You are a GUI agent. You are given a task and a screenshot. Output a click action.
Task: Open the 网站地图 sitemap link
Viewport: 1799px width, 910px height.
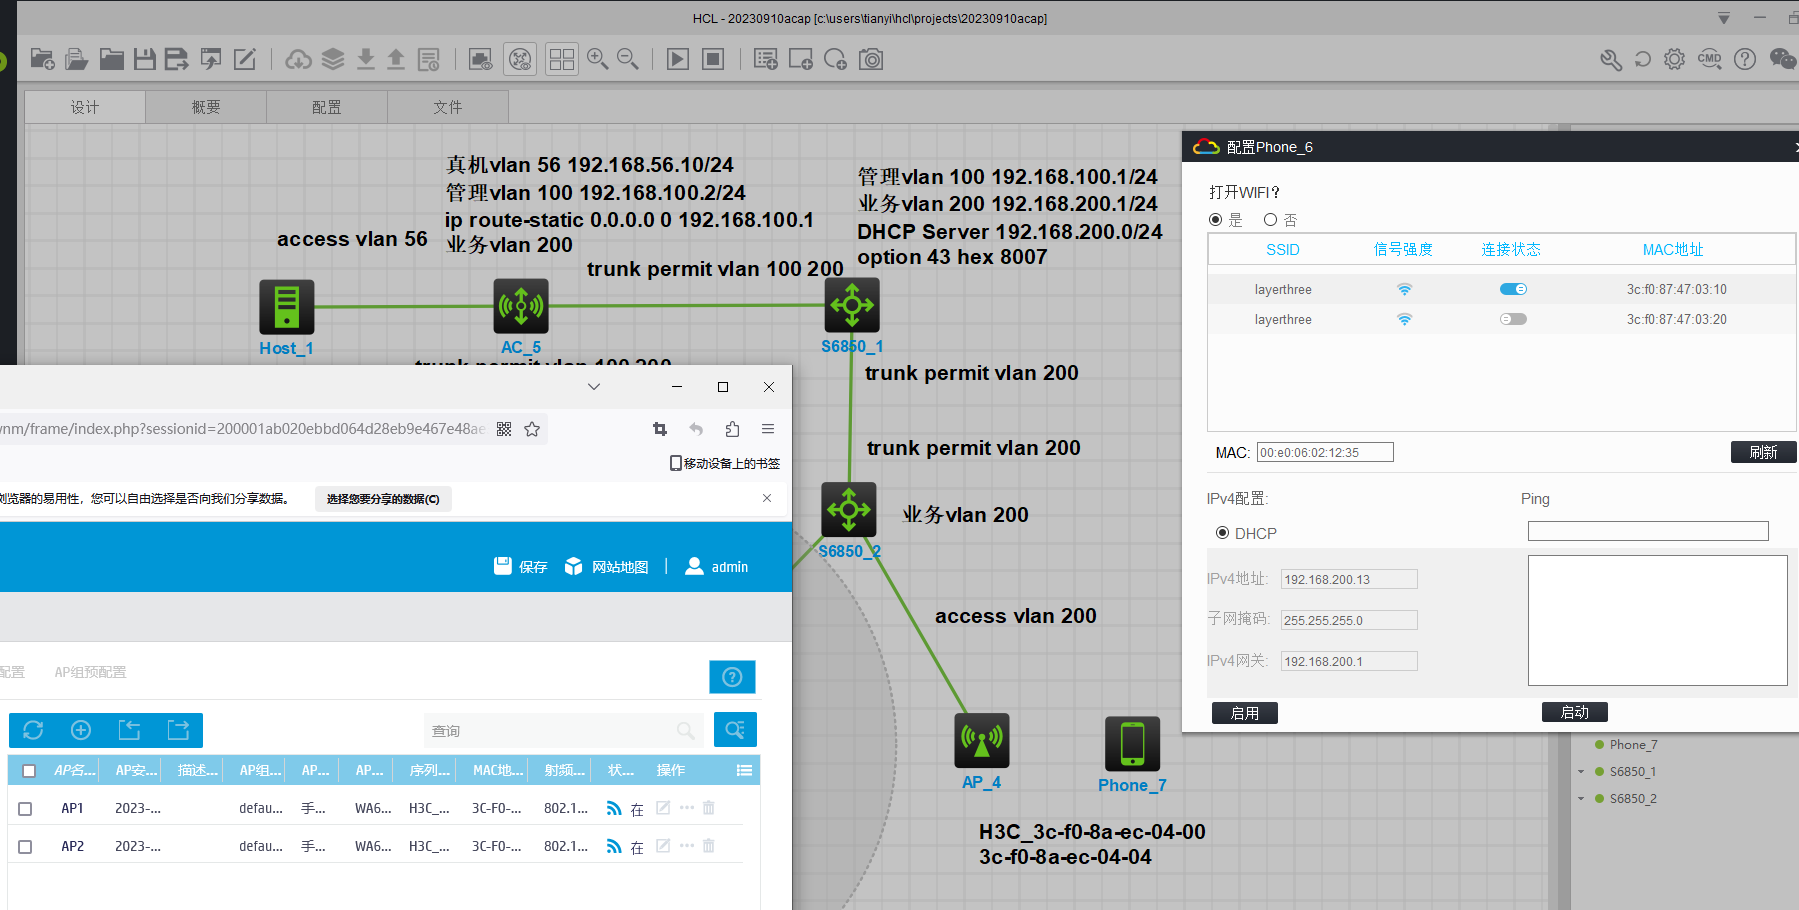tap(607, 567)
